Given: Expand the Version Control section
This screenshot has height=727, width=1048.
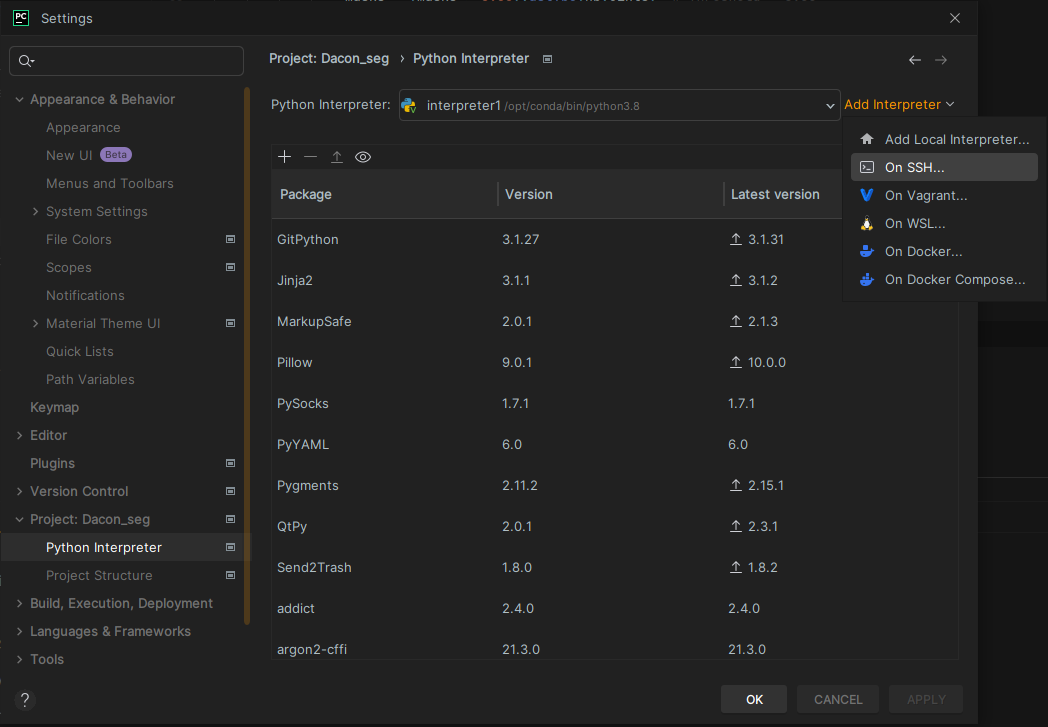Looking at the screenshot, I should 19,491.
